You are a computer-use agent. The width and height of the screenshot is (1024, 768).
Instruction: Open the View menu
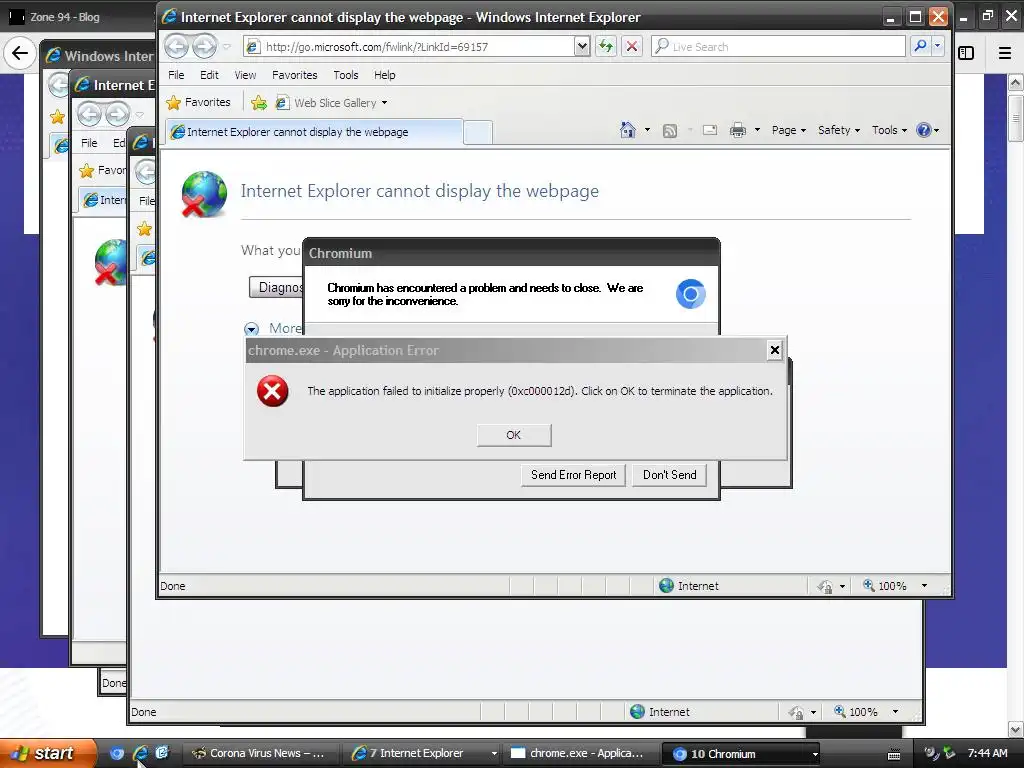coord(246,75)
